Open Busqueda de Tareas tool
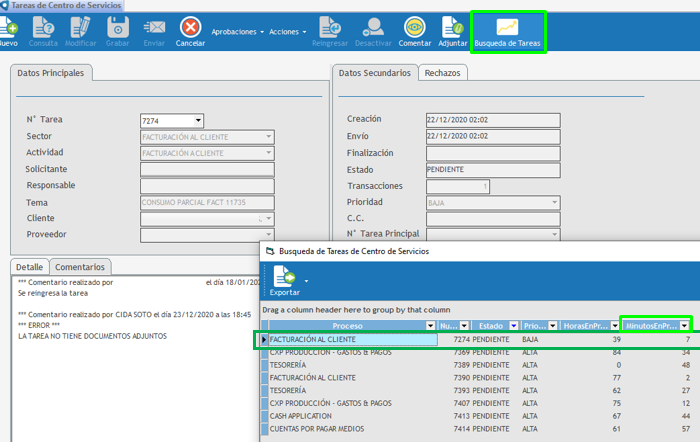The image size is (700, 442). coord(508,27)
